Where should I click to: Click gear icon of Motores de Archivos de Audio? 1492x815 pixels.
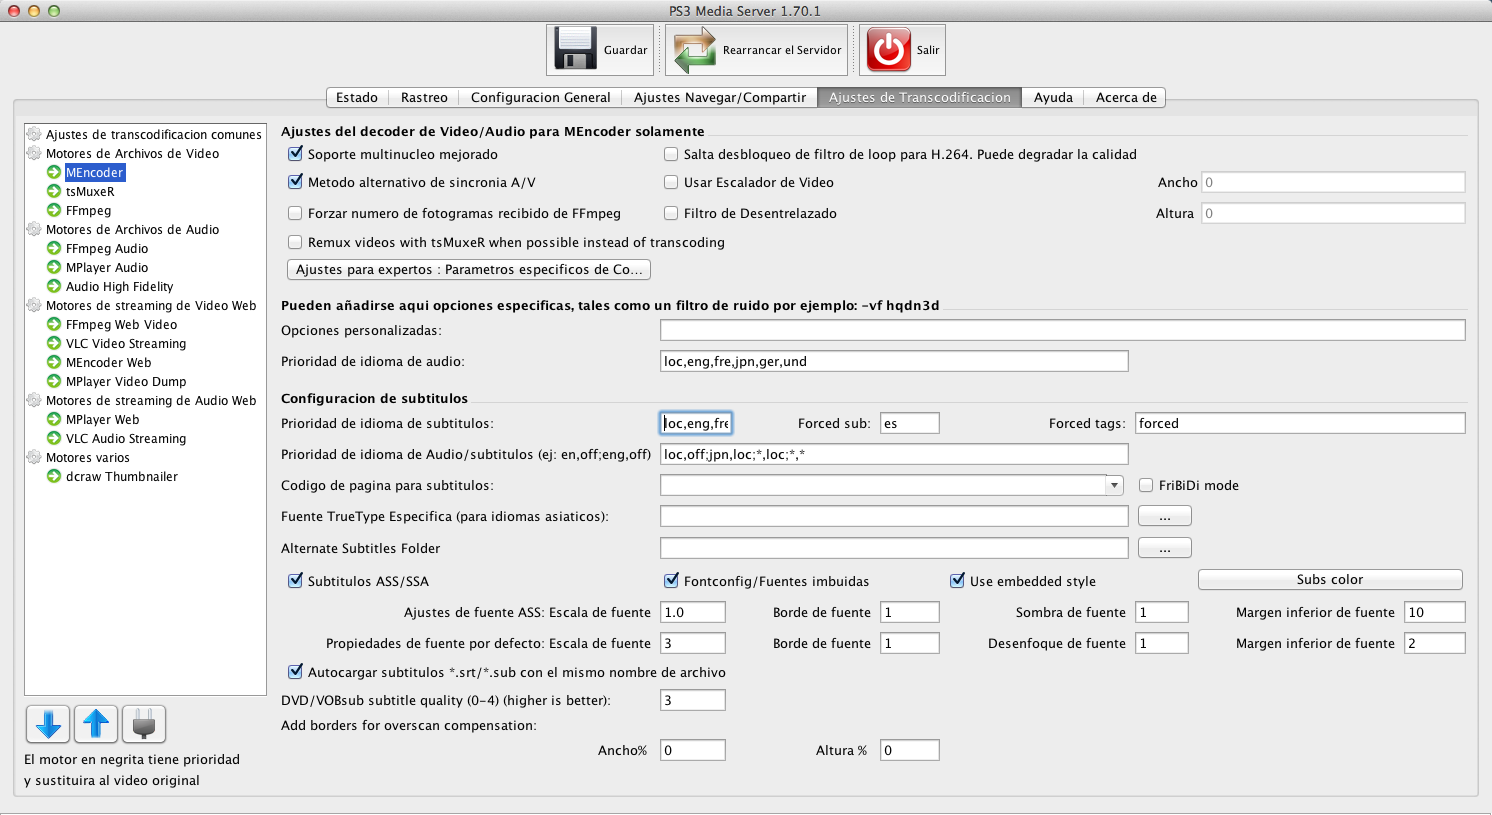pyautogui.click(x=35, y=229)
